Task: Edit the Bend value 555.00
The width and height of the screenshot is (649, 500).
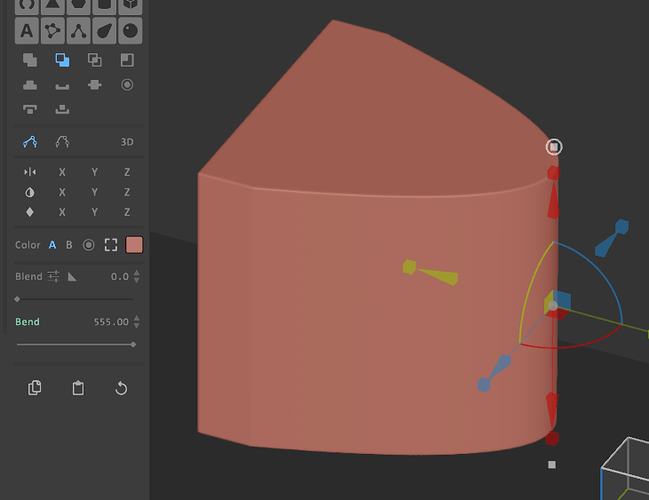Action: coord(111,322)
